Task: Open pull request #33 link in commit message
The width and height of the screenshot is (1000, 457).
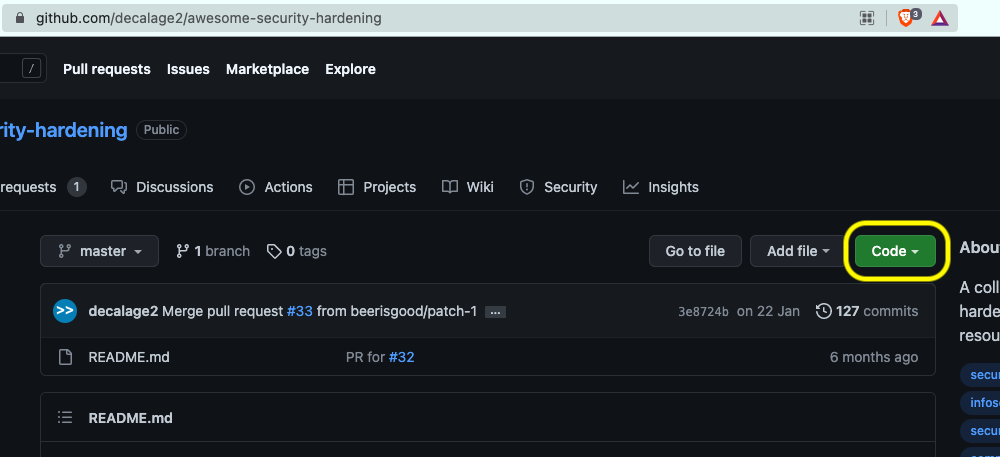Action: click(x=300, y=312)
